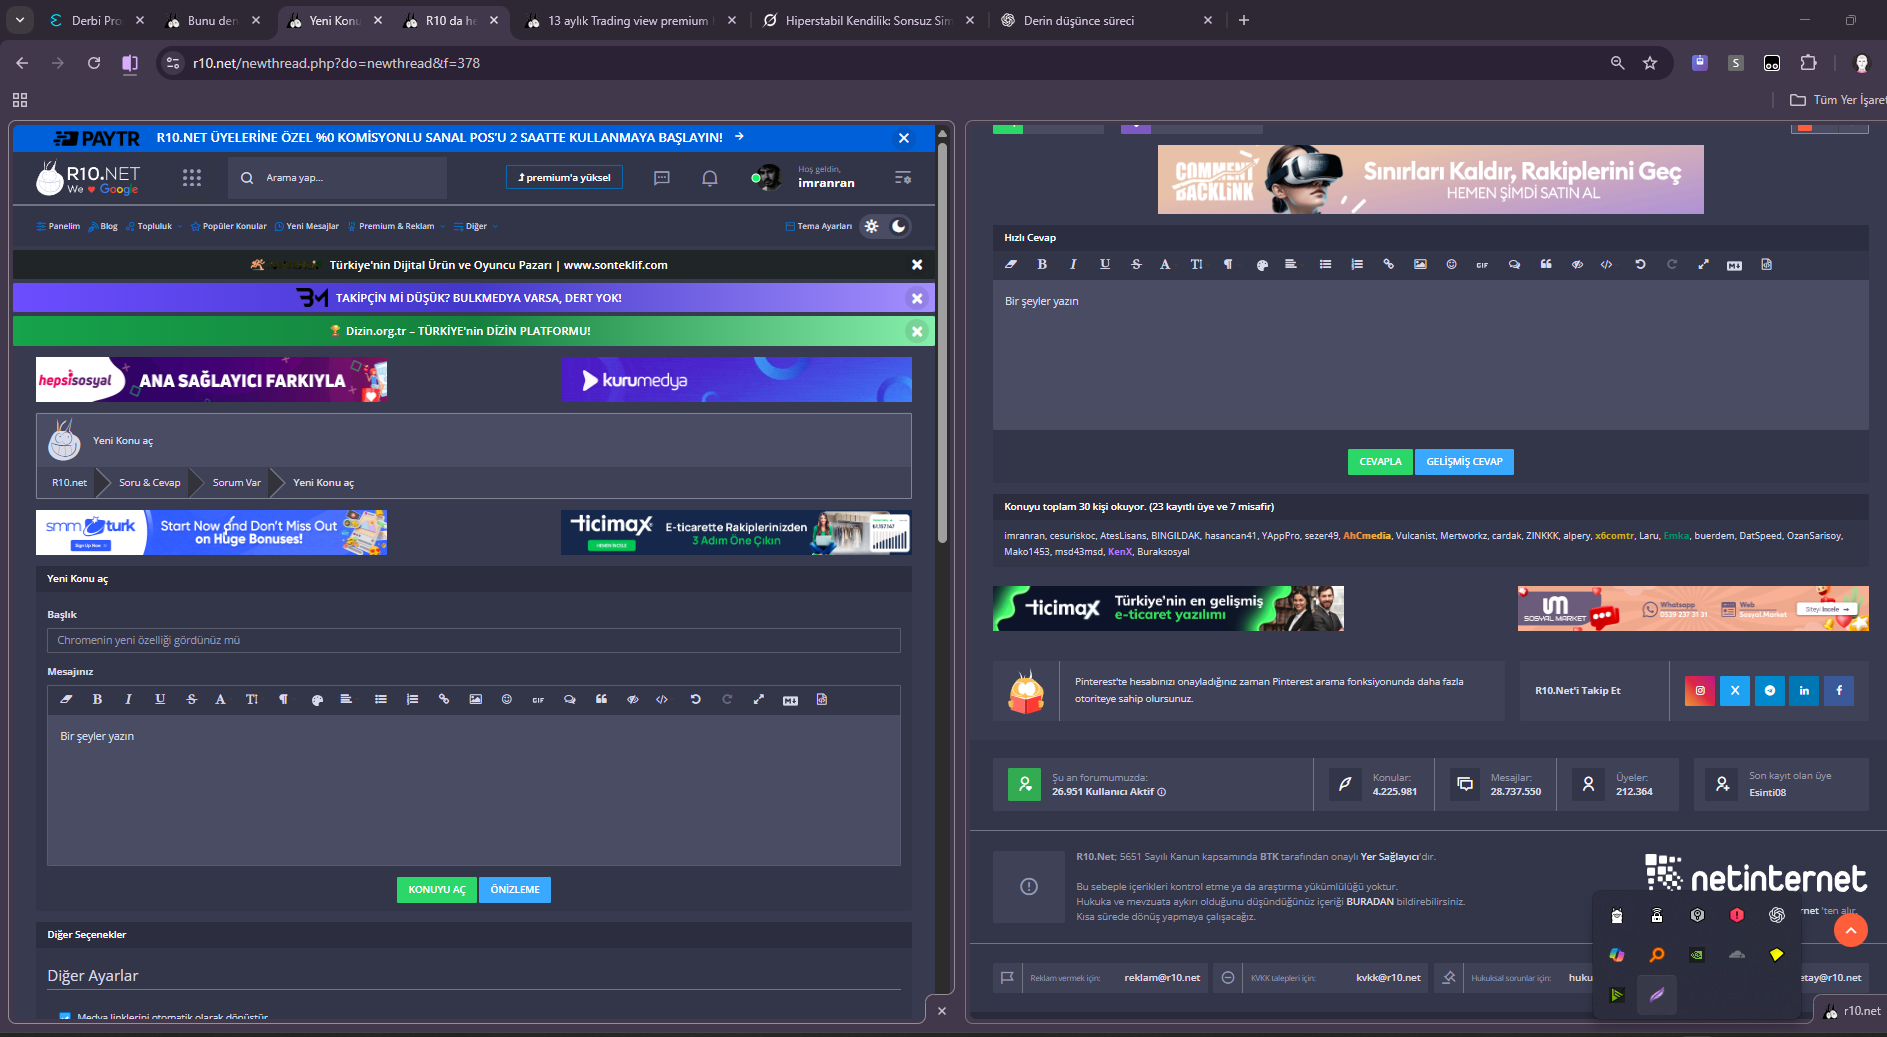Open the Panelim menu item
This screenshot has height=1037, width=1887.
coord(58,226)
